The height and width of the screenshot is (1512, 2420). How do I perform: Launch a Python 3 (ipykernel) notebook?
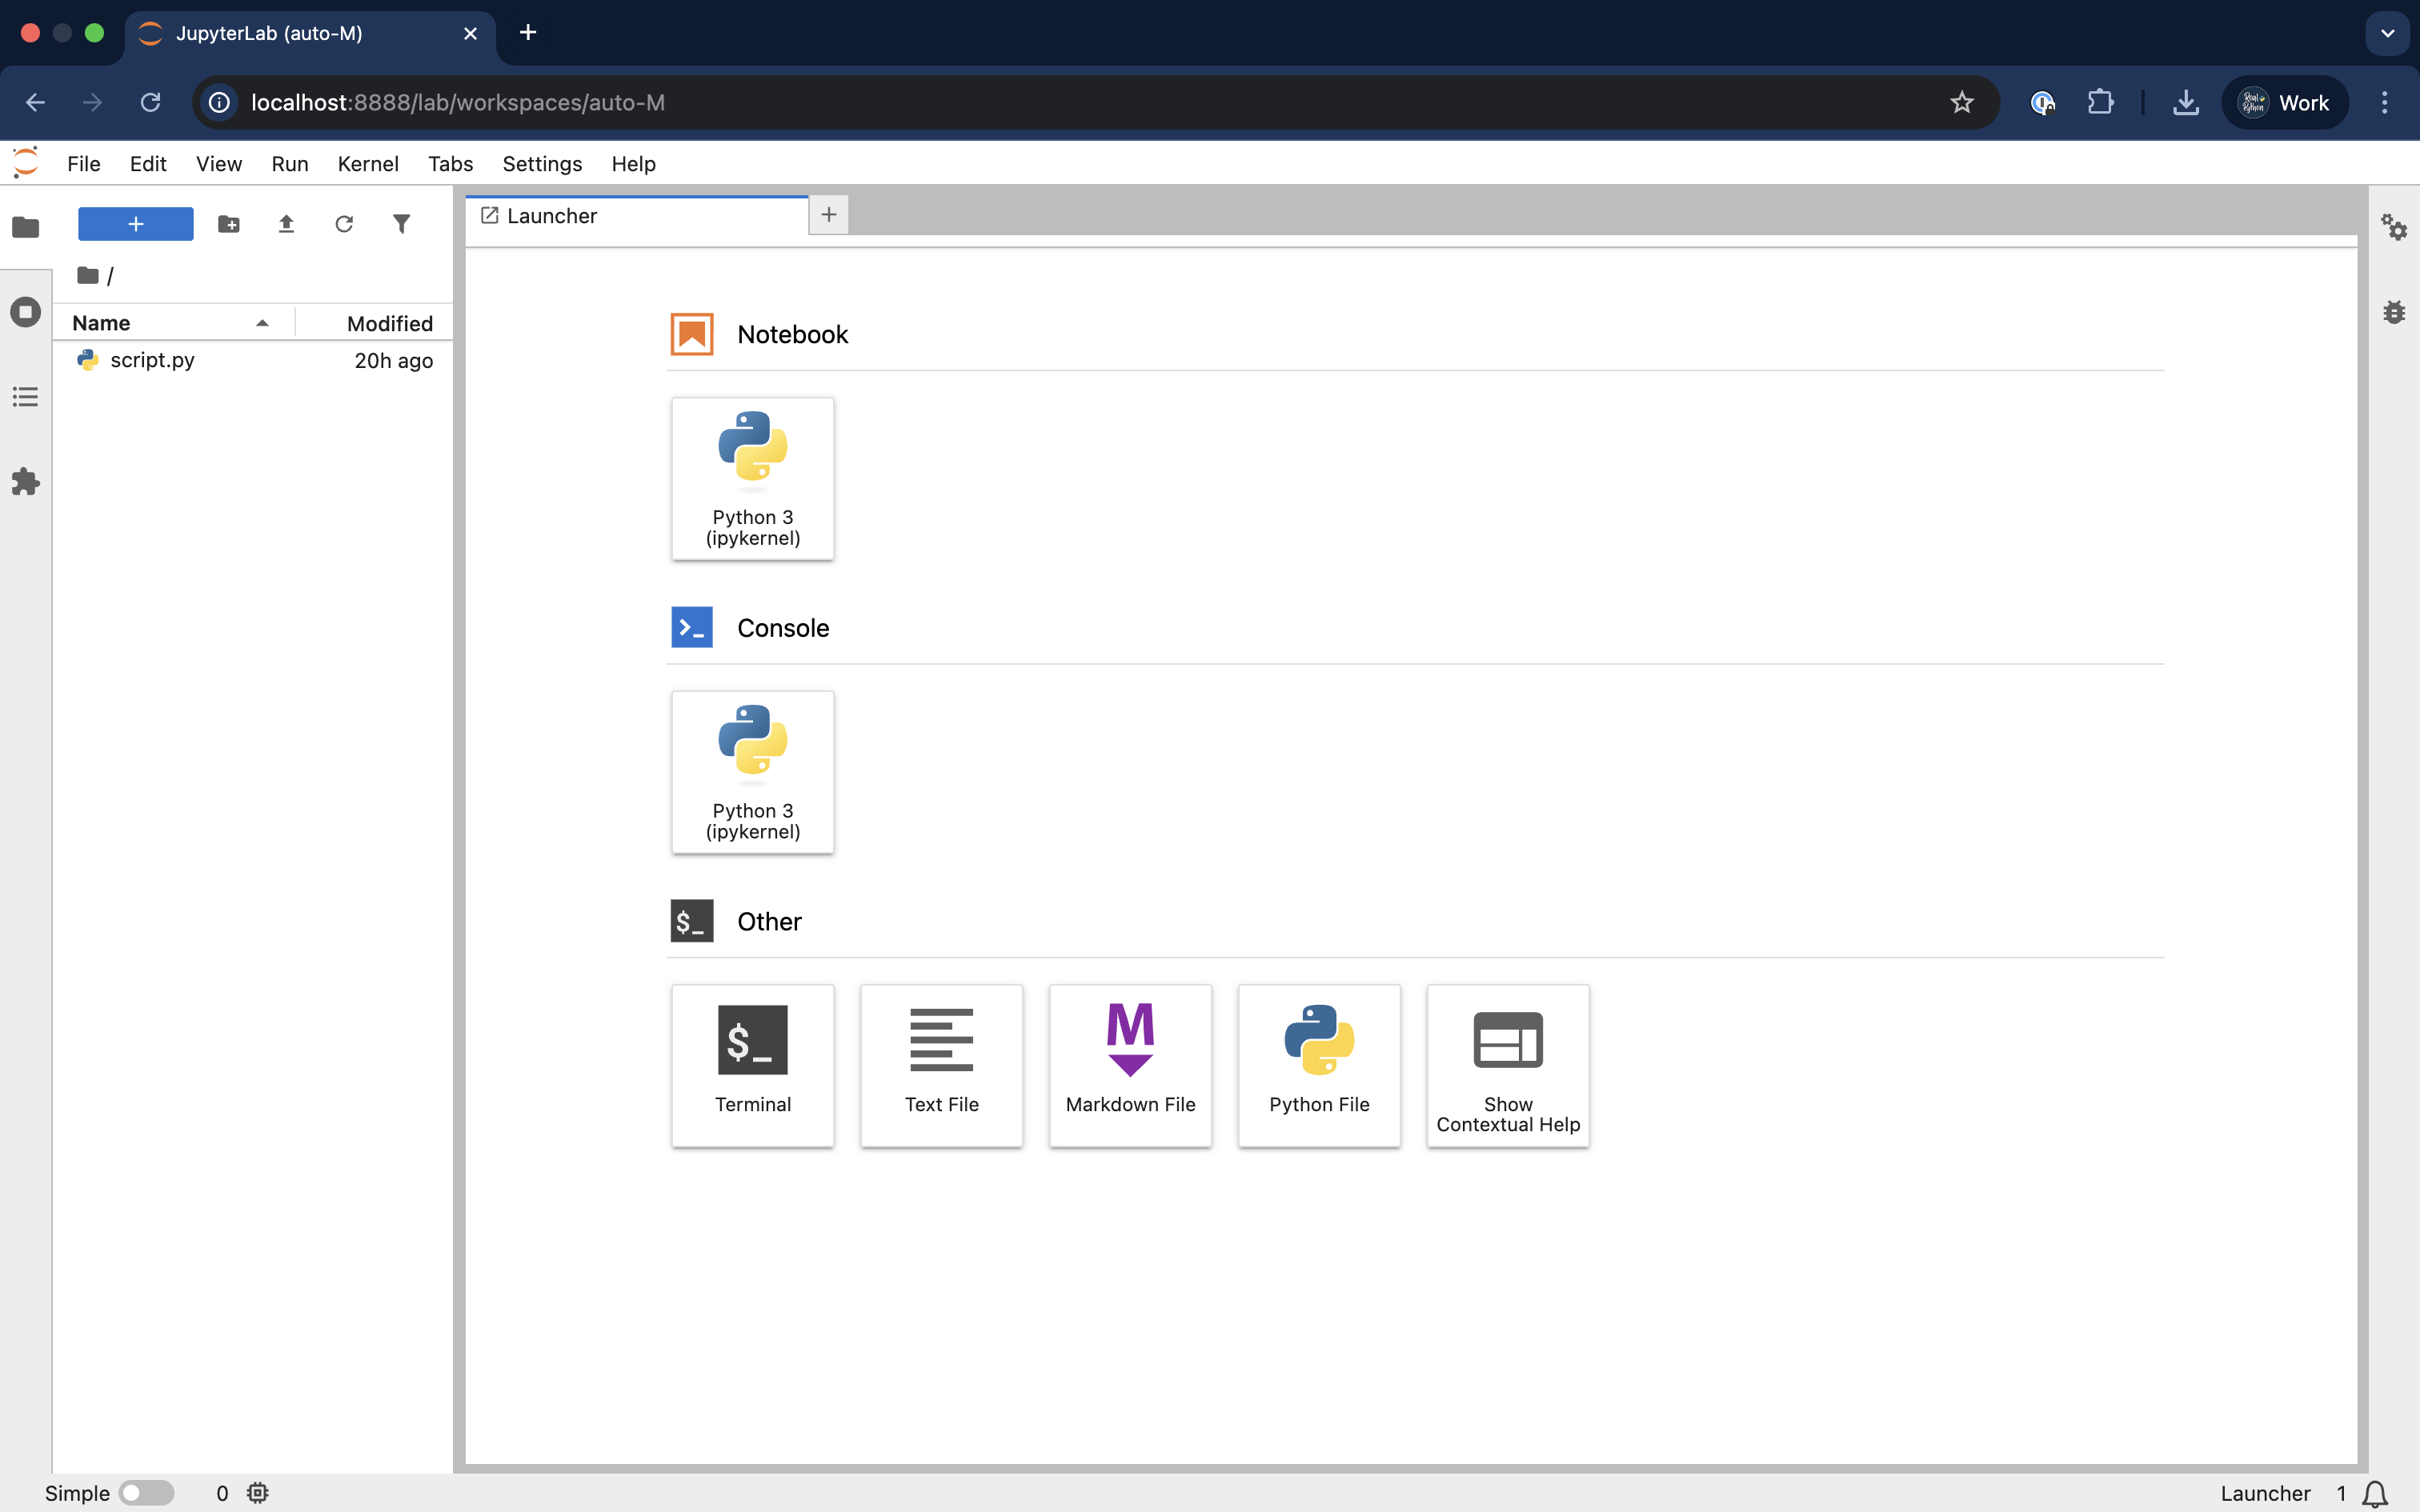[753, 479]
